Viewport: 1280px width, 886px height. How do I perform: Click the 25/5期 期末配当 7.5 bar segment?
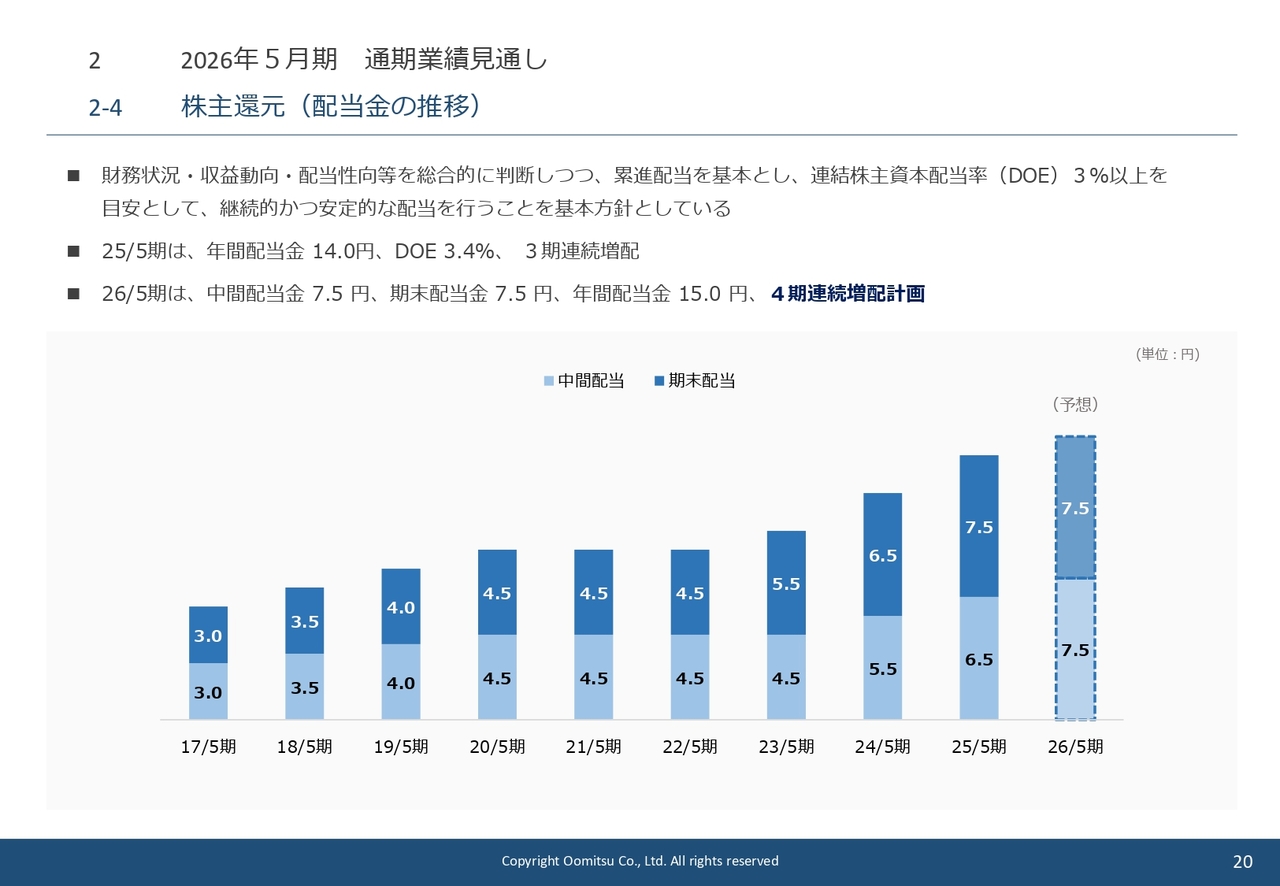pos(979,526)
